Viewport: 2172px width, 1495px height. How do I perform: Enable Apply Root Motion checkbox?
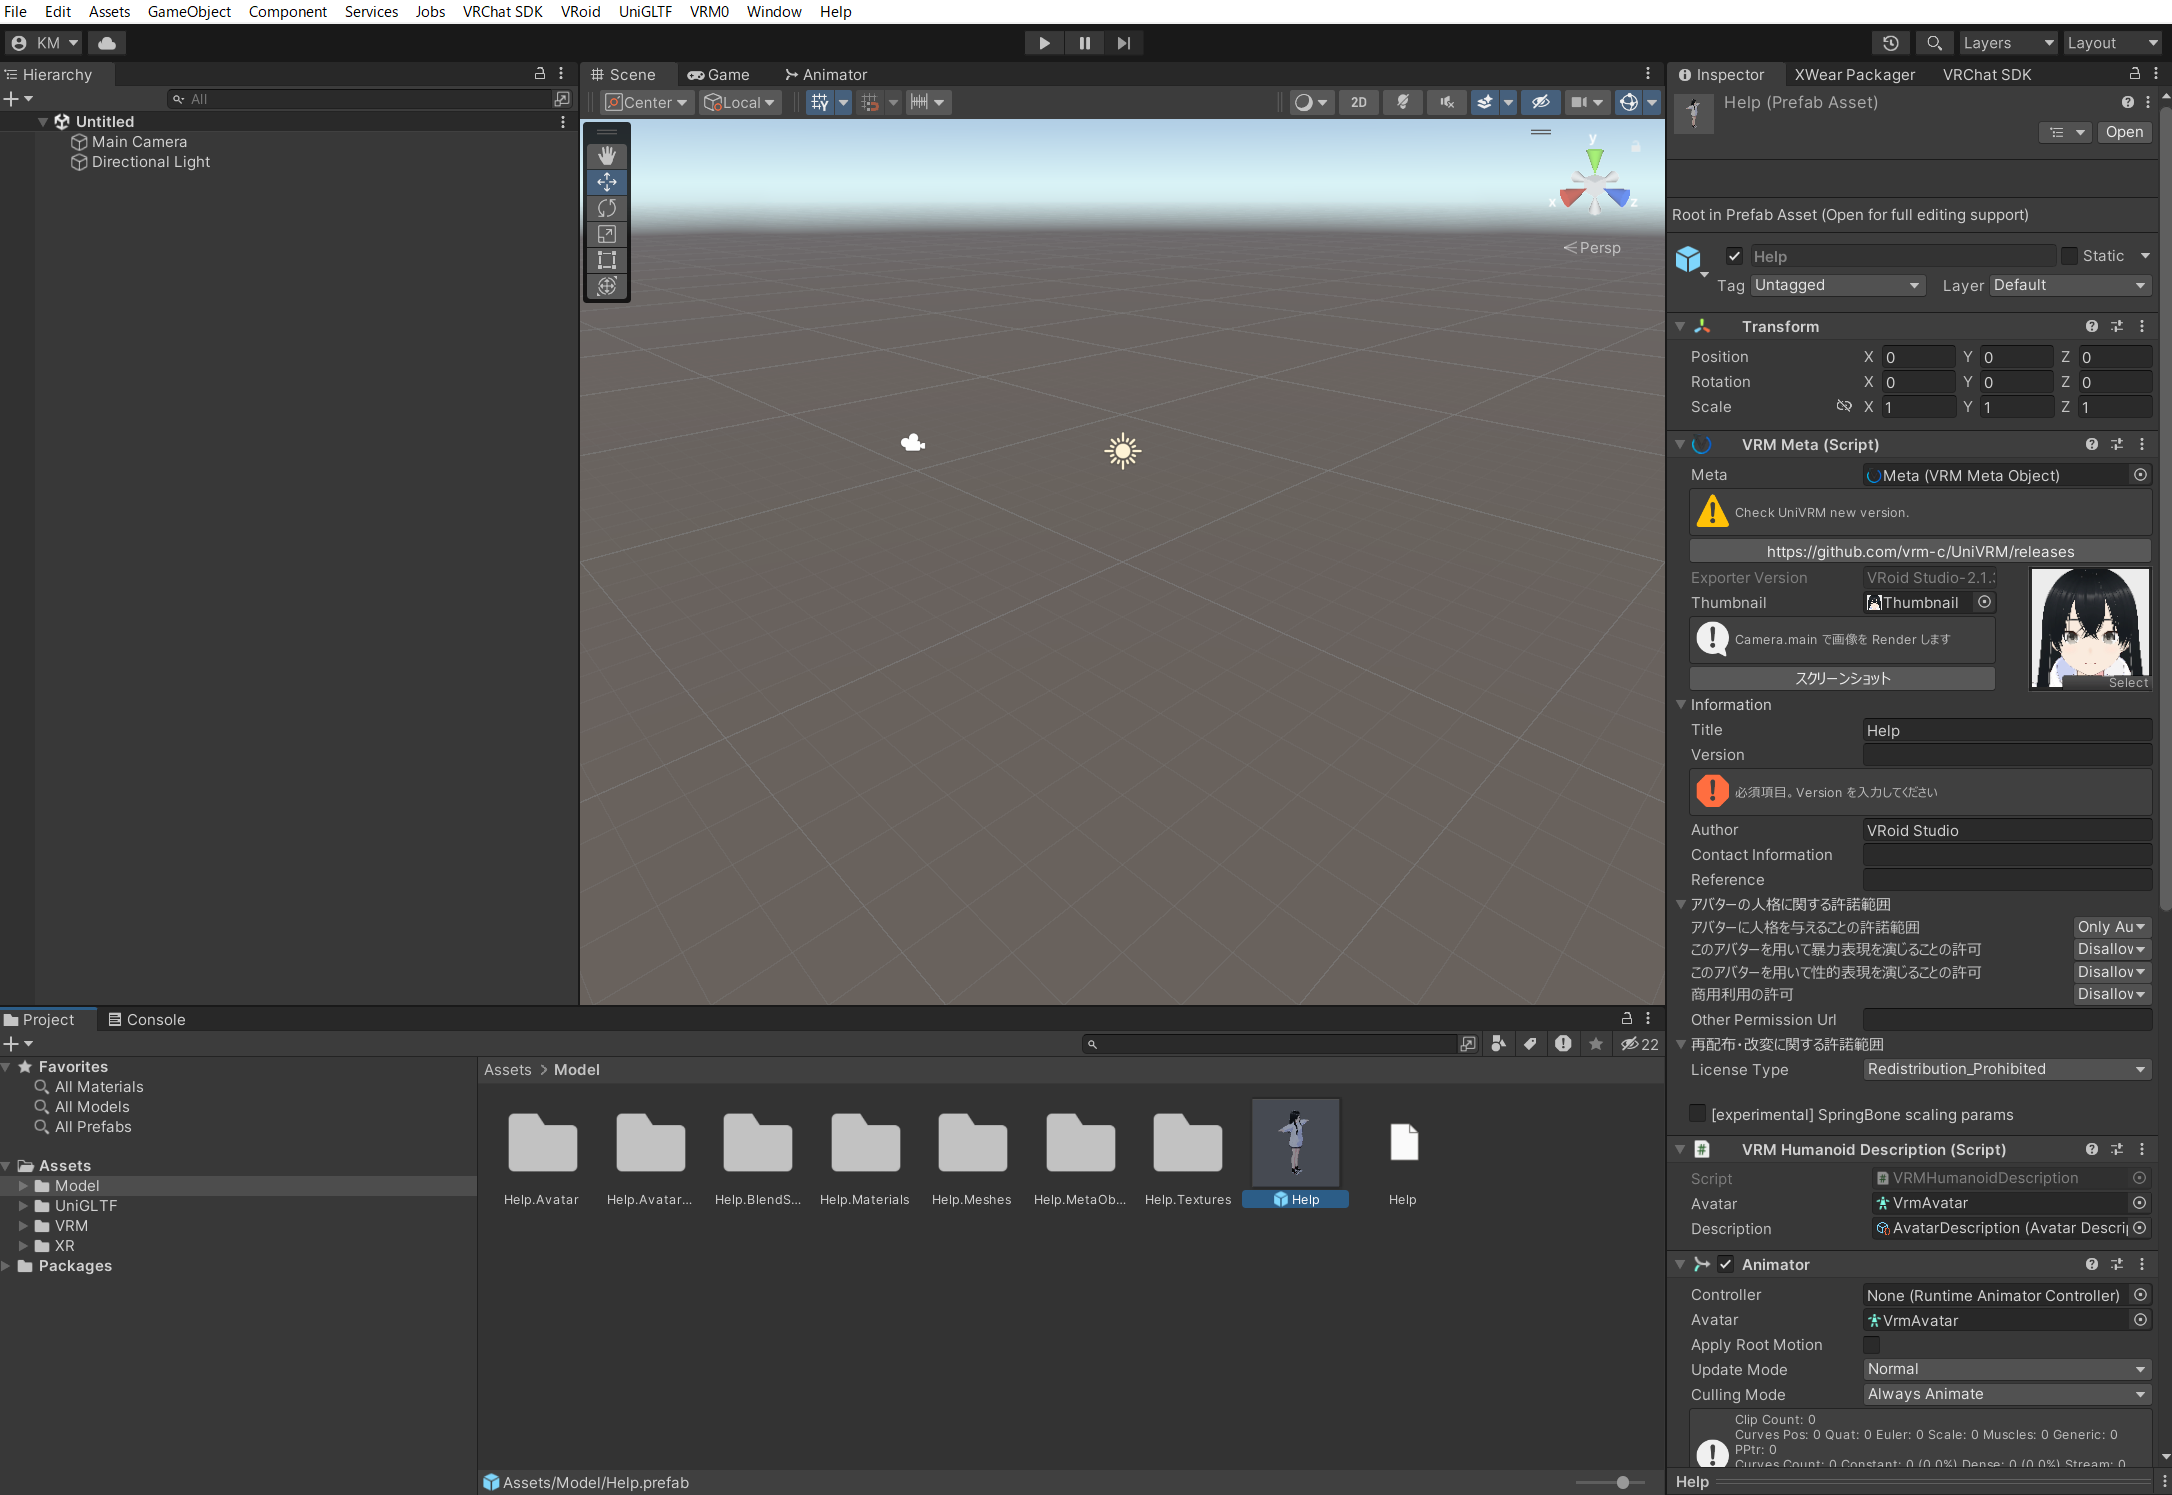[1871, 1344]
